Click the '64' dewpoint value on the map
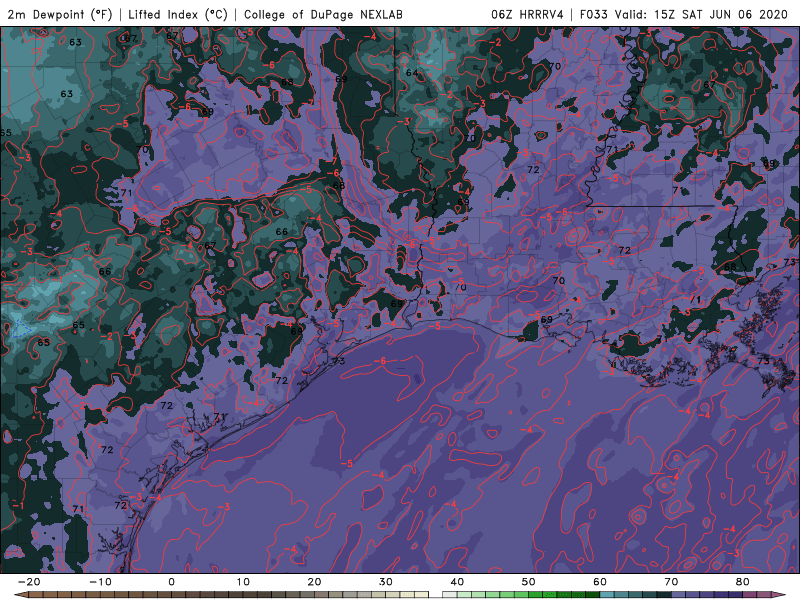 pyautogui.click(x=412, y=73)
